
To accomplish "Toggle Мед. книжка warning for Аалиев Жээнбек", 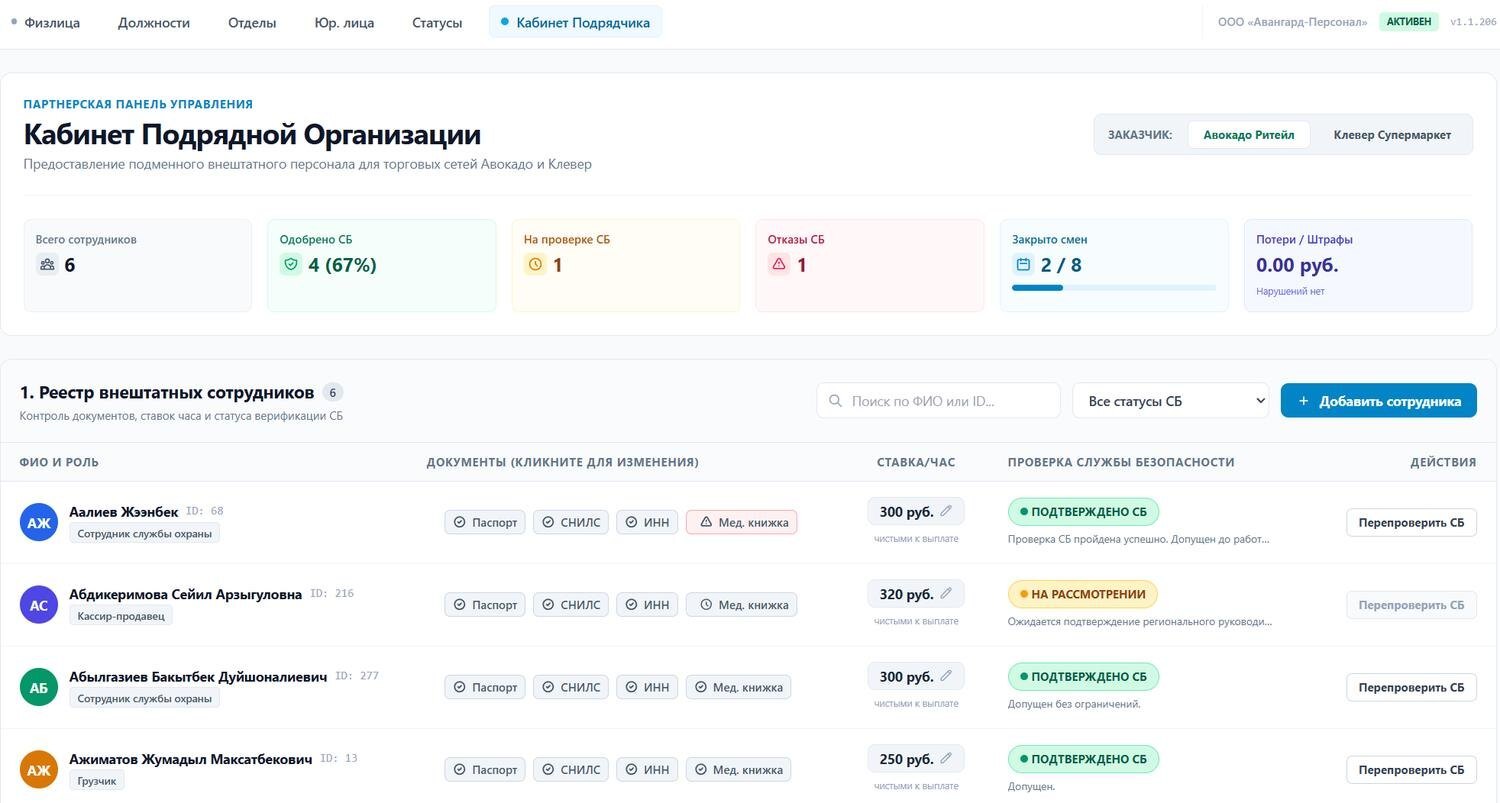I will pyautogui.click(x=741, y=522).
